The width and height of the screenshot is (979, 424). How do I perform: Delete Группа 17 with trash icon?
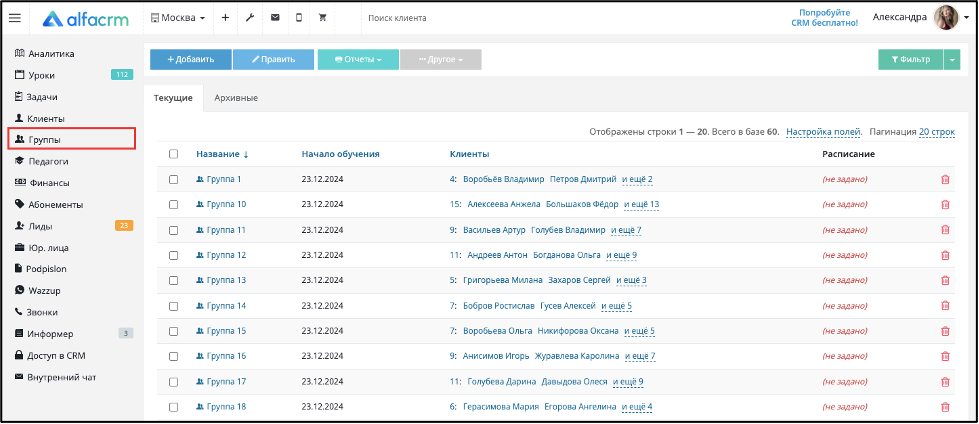click(945, 382)
